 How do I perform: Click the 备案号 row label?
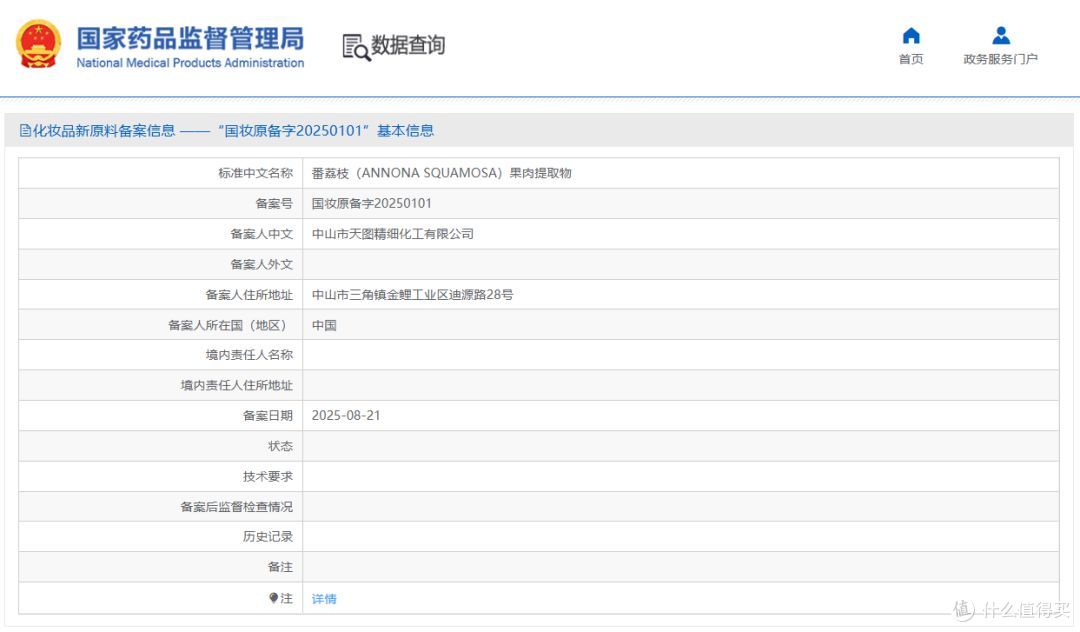click(274, 204)
